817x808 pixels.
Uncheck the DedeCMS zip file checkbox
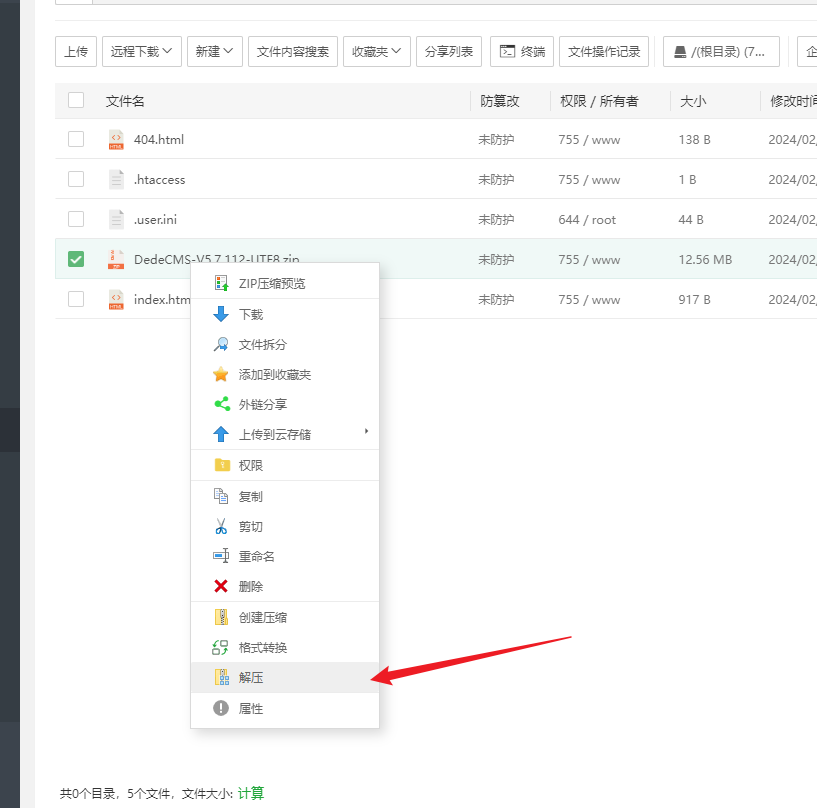tap(76, 259)
